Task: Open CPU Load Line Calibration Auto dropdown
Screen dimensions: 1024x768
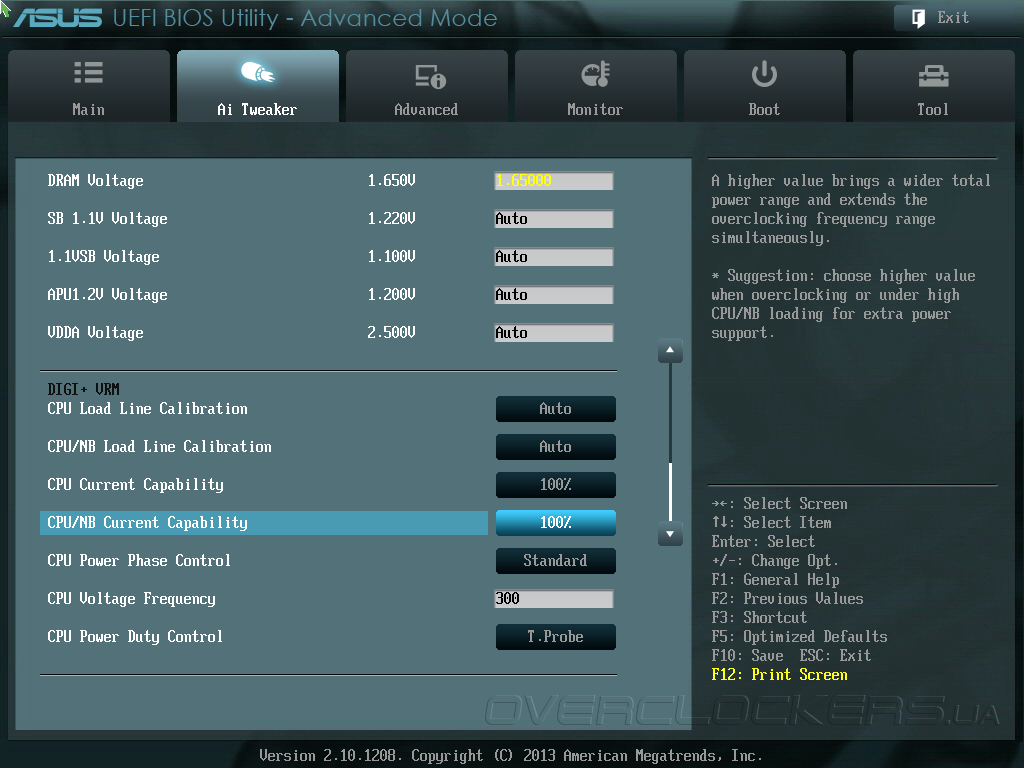Action: 556,409
